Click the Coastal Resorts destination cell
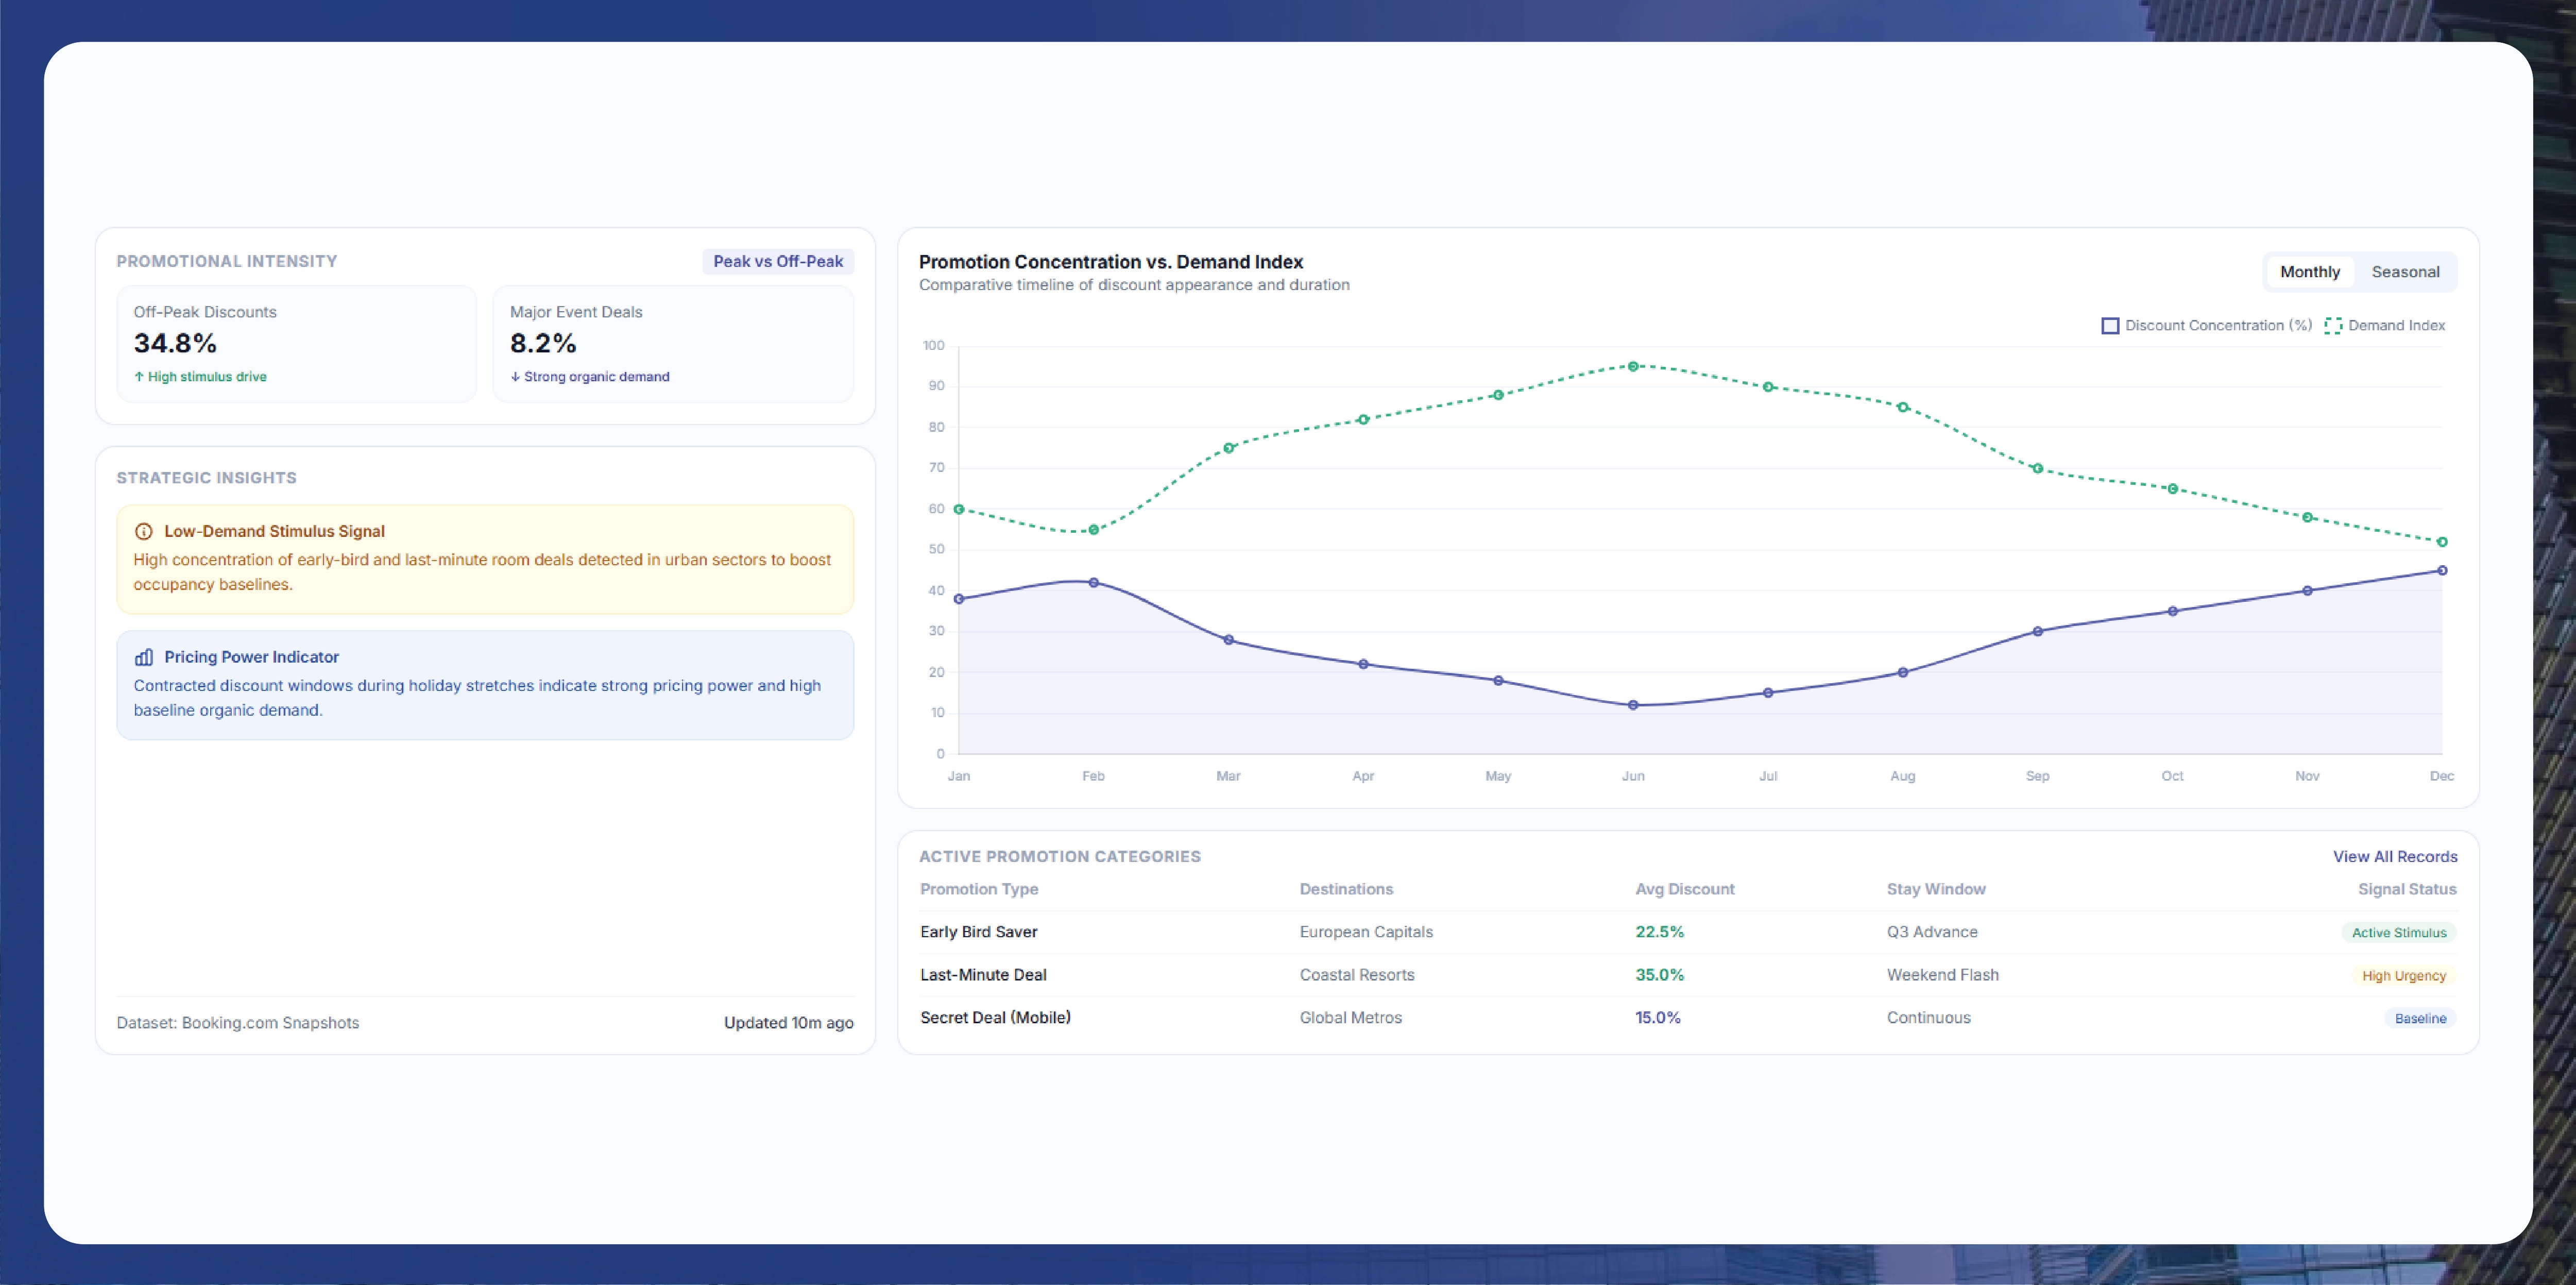Image resolution: width=2576 pixels, height=1285 pixels. pyautogui.click(x=1357, y=975)
